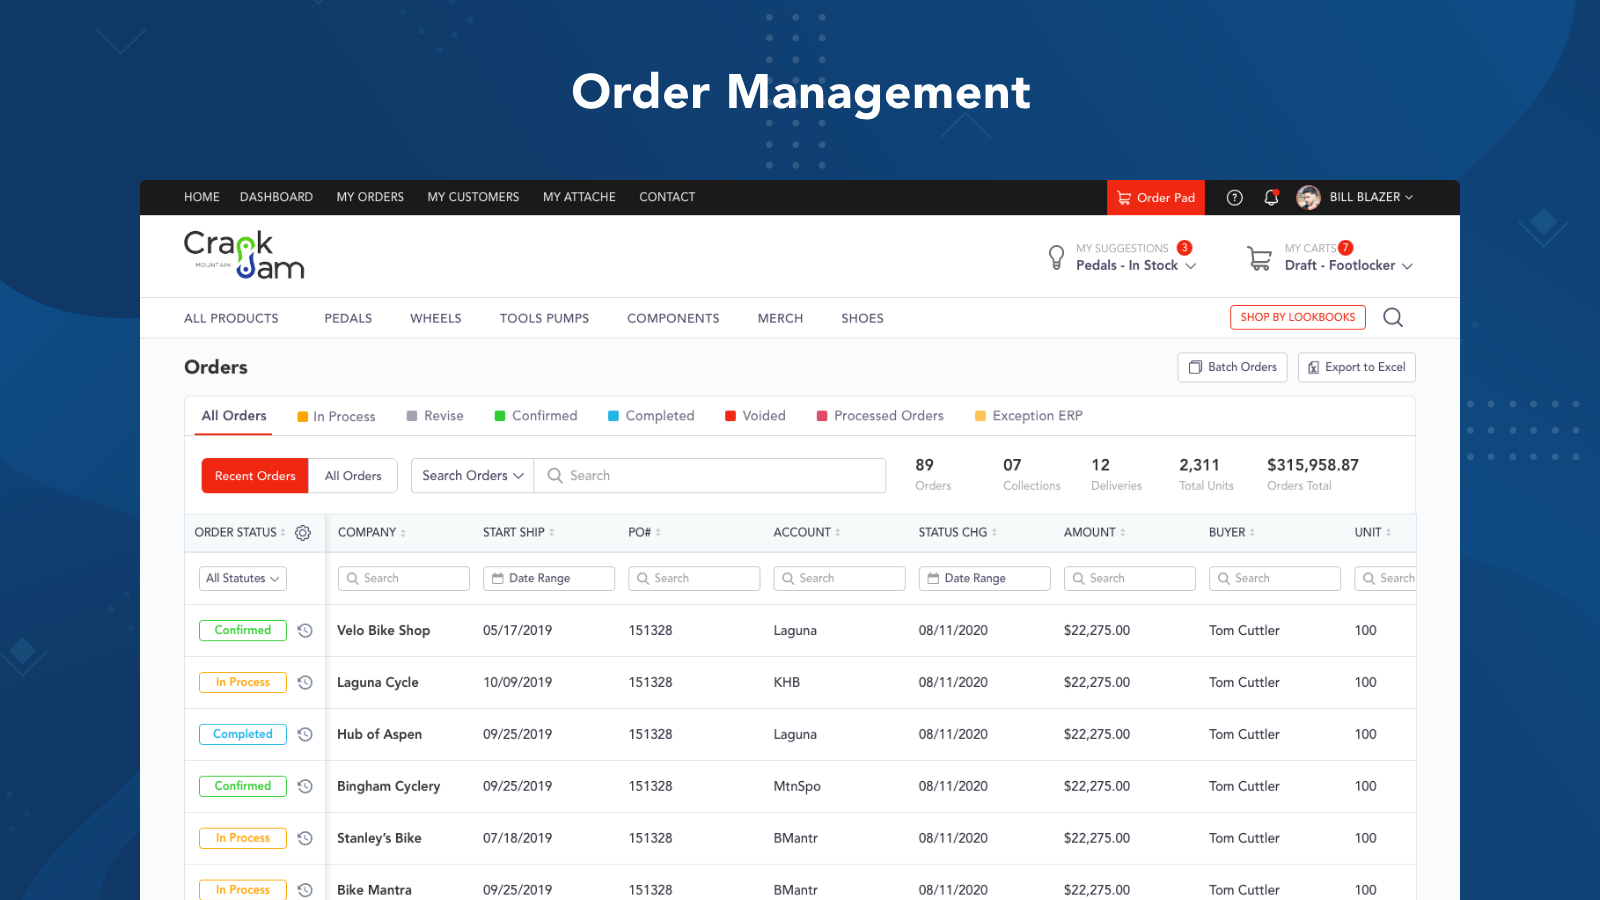Open column settings gear in Order Status header
1600x900 pixels.
point(303,533)
